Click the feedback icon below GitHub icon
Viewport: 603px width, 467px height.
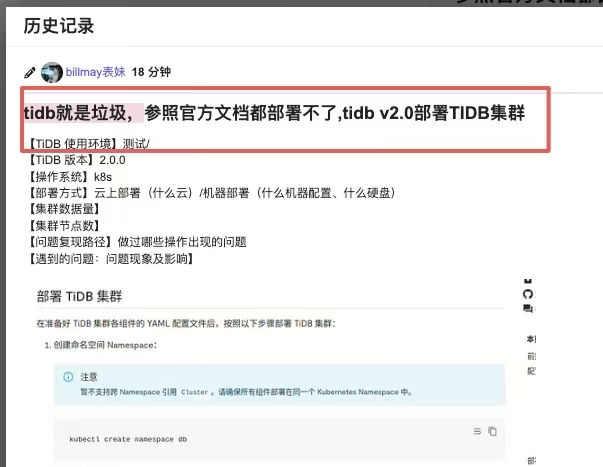(x=528, y=311)
